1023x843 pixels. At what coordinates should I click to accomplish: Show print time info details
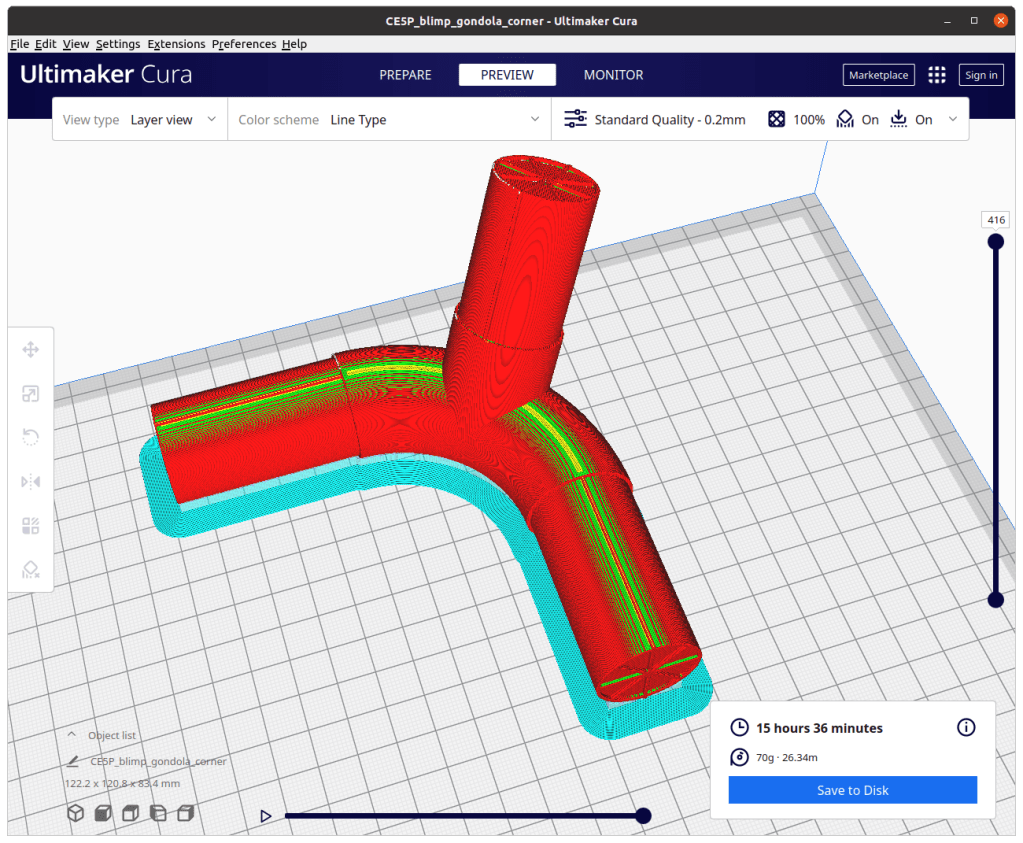966,728
